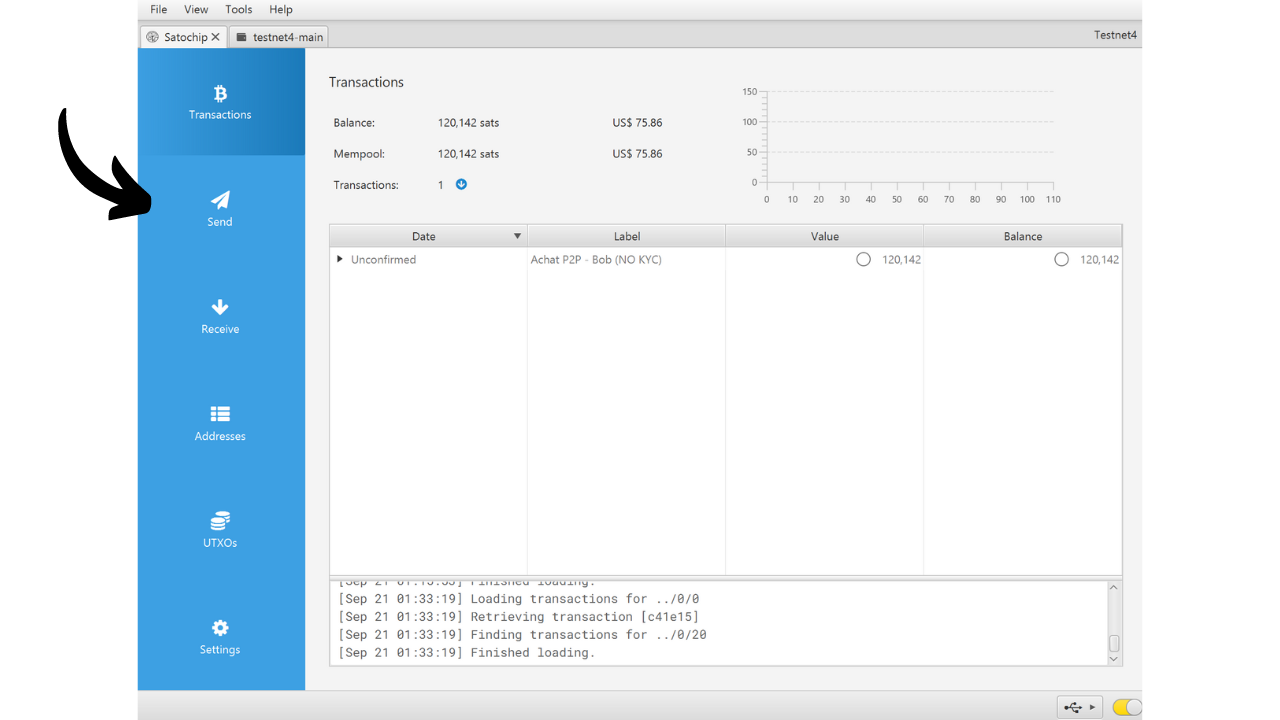Open the Transactions sidebar section
The image size is (1280, 720).
(221, 102)
